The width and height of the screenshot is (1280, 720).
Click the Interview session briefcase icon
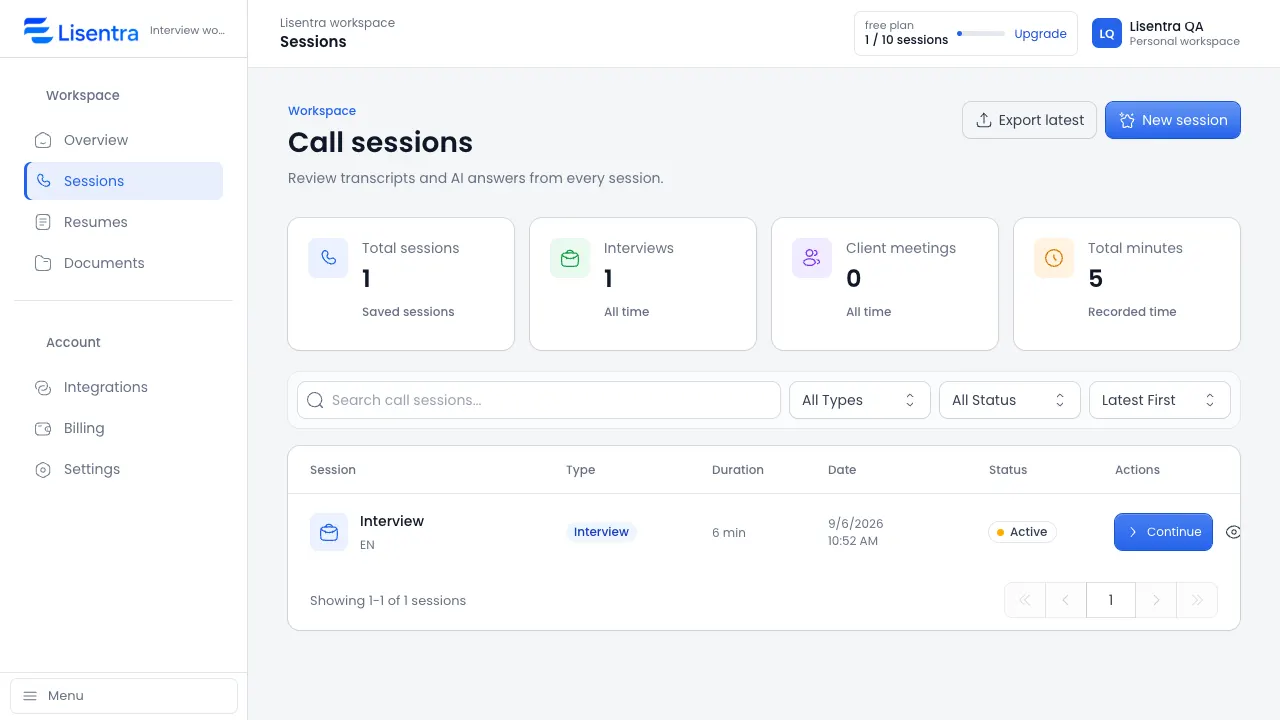coord(329,532)
